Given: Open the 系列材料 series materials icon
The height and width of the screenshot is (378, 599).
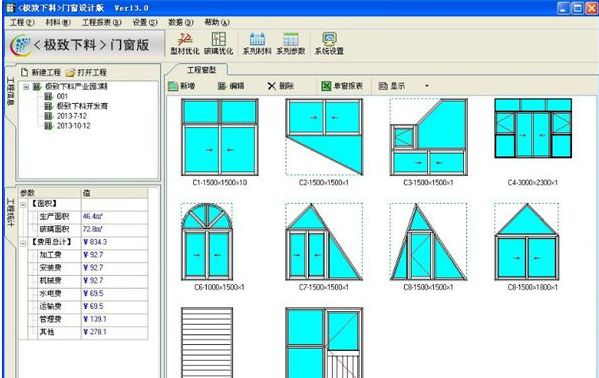Looking at the screenshot, I should (x=257, y=43).
